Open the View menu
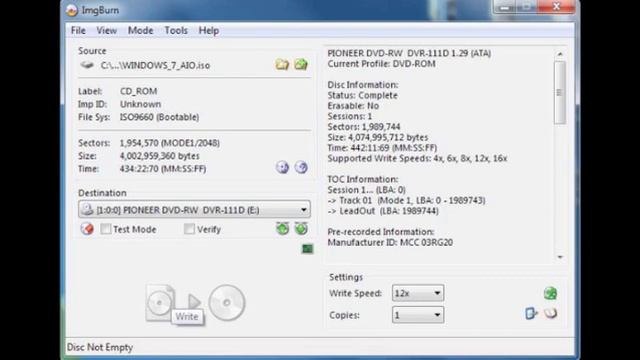The image size is (640, 360). (107, 31)
